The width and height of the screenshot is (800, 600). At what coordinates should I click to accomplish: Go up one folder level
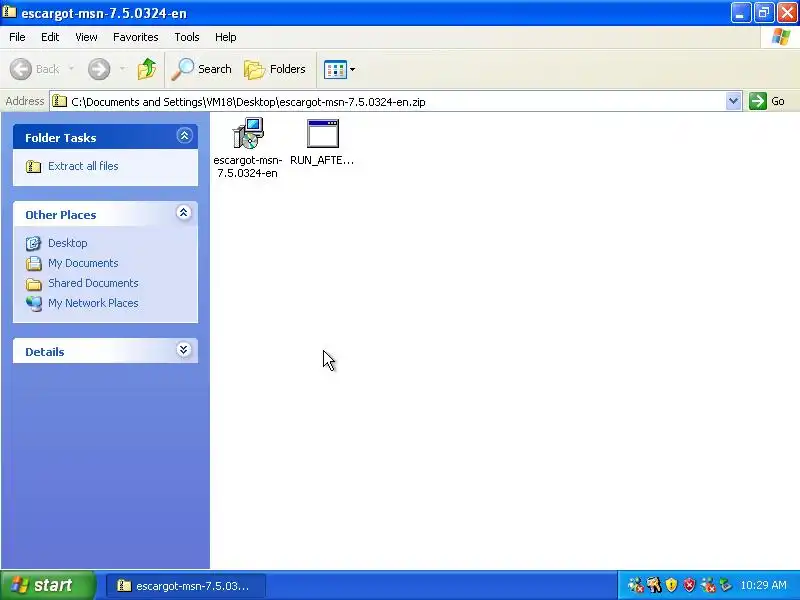pyautogui.click(x=147, y=69)
